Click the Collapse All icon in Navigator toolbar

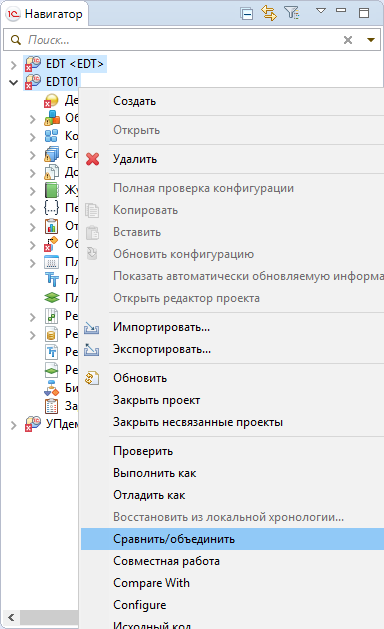coord(247,14)
